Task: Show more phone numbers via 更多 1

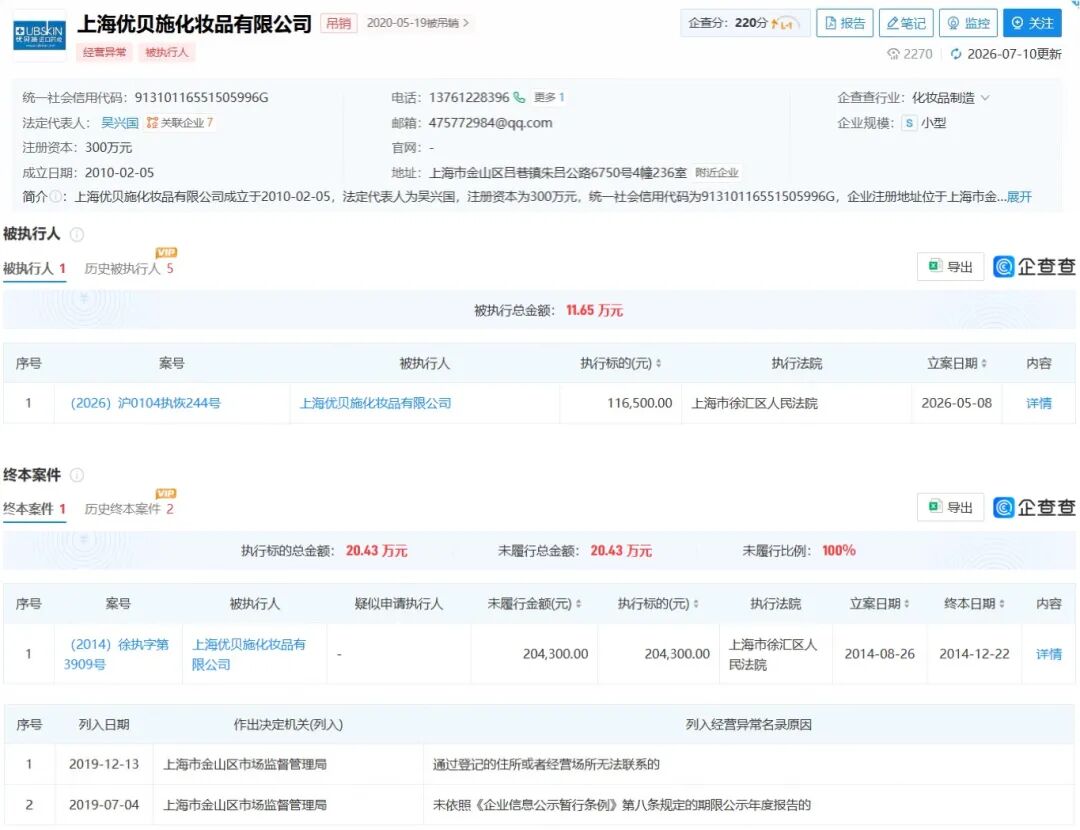Action: tap(549, 97)
